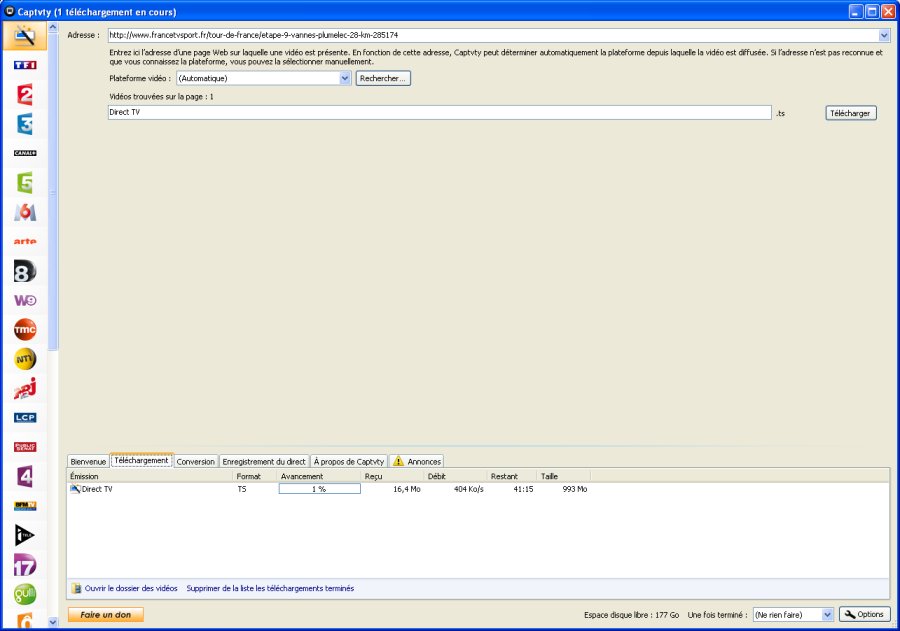Select the W9 channel
The image size is (900, 631).
coord(25,300)
